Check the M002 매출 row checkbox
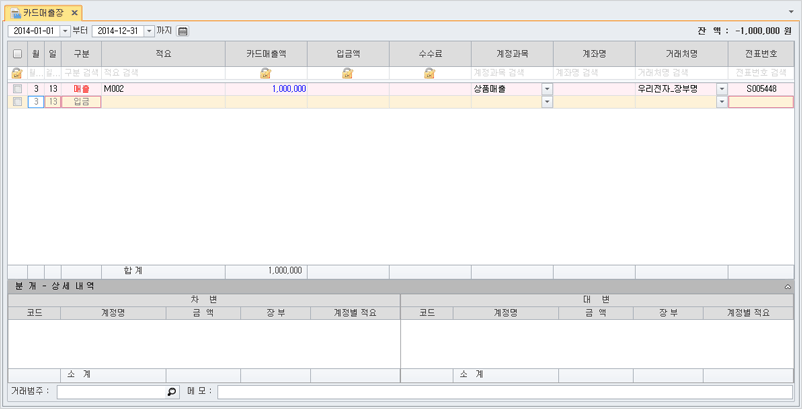The width and height of the screenshot is (802, 409). click(17, 89)
